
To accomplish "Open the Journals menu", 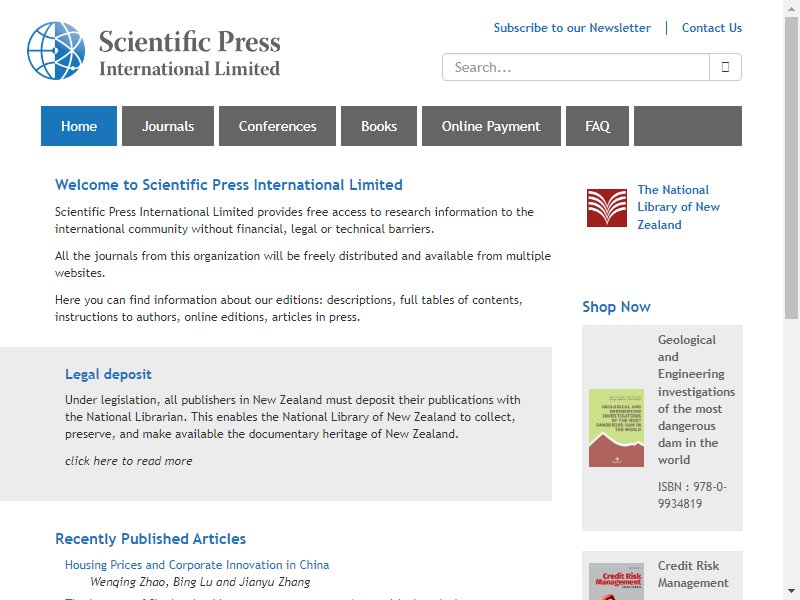I will [x=168, y=126].
